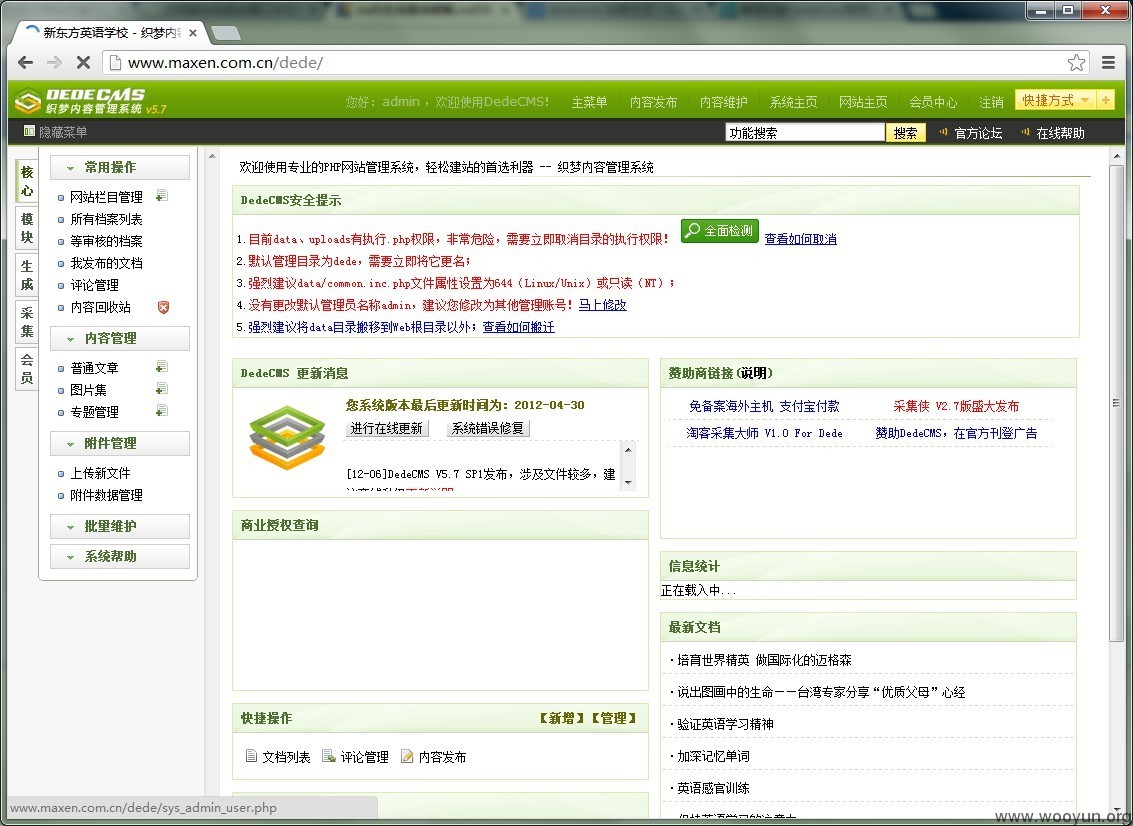1133x826 pixels.
Task: Open 系统主页 in top navigation
Action: pos(793,103)
